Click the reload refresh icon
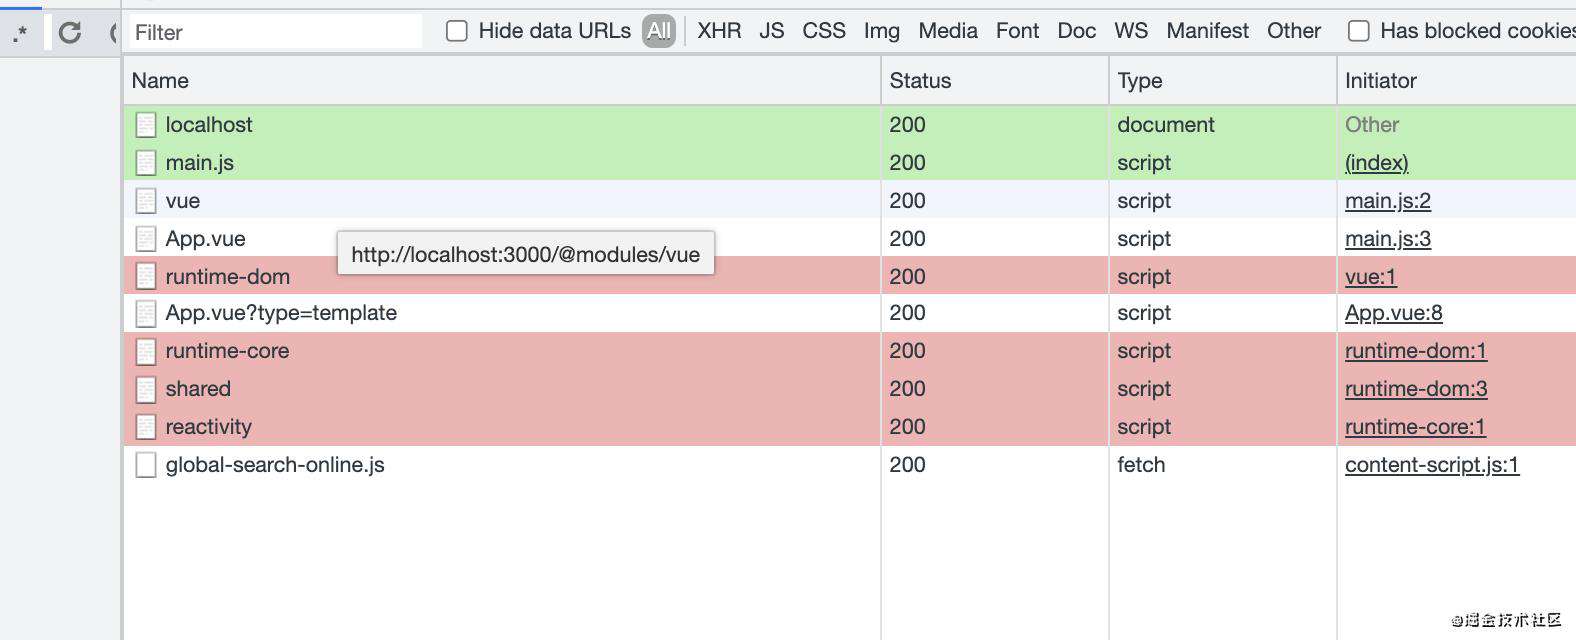The height and width of the screenshot is (640, 1576). tap(70, 33)
